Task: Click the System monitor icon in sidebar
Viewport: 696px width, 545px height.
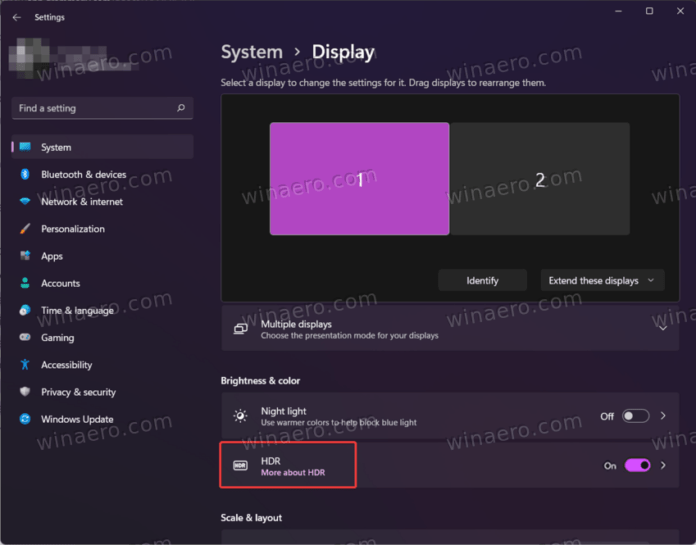Action: click(25, 147)
